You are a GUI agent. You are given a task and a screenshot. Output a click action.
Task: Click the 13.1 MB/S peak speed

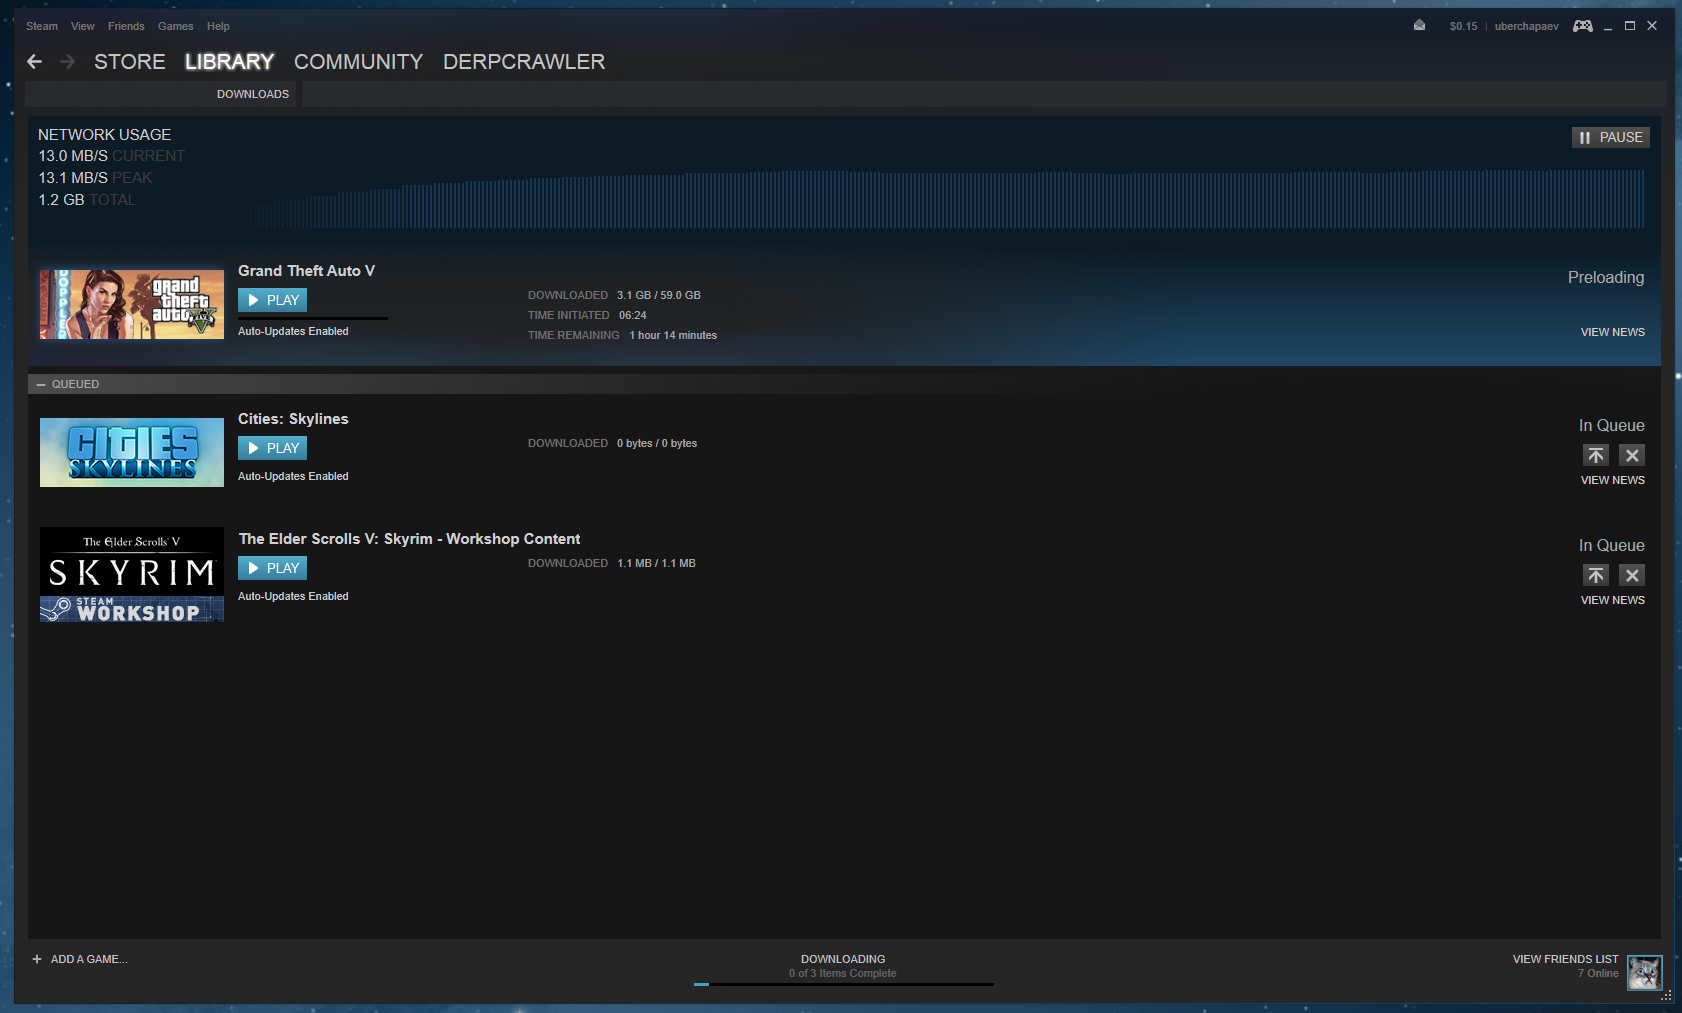[73, 178]
